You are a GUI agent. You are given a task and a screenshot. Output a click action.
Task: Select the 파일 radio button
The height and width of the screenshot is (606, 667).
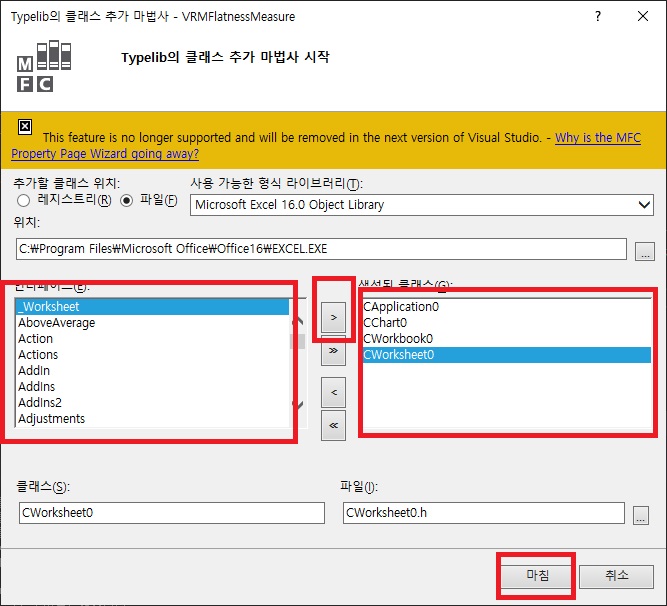(x=126, y=200)
